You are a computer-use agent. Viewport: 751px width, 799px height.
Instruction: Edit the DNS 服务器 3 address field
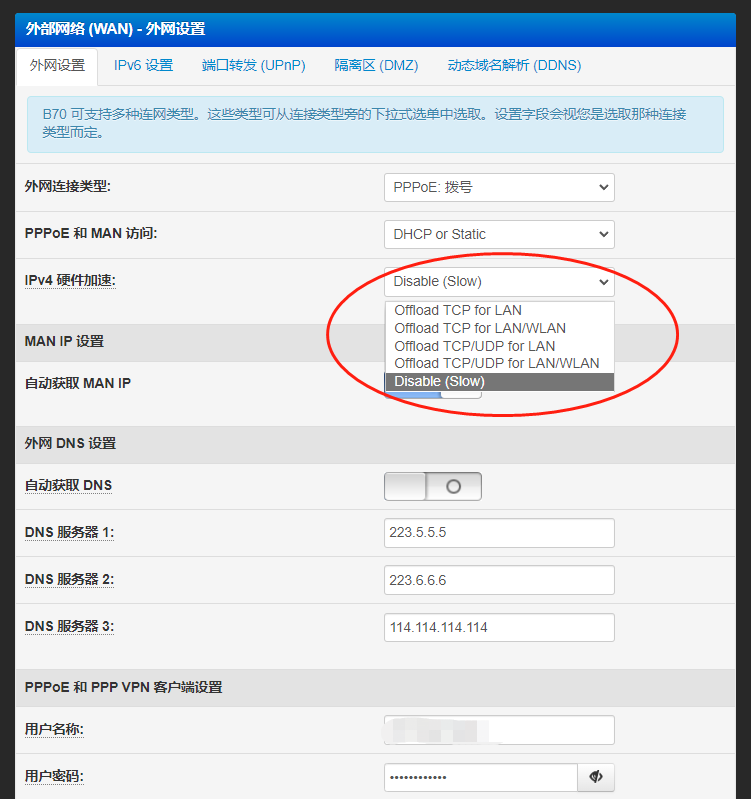498,627
